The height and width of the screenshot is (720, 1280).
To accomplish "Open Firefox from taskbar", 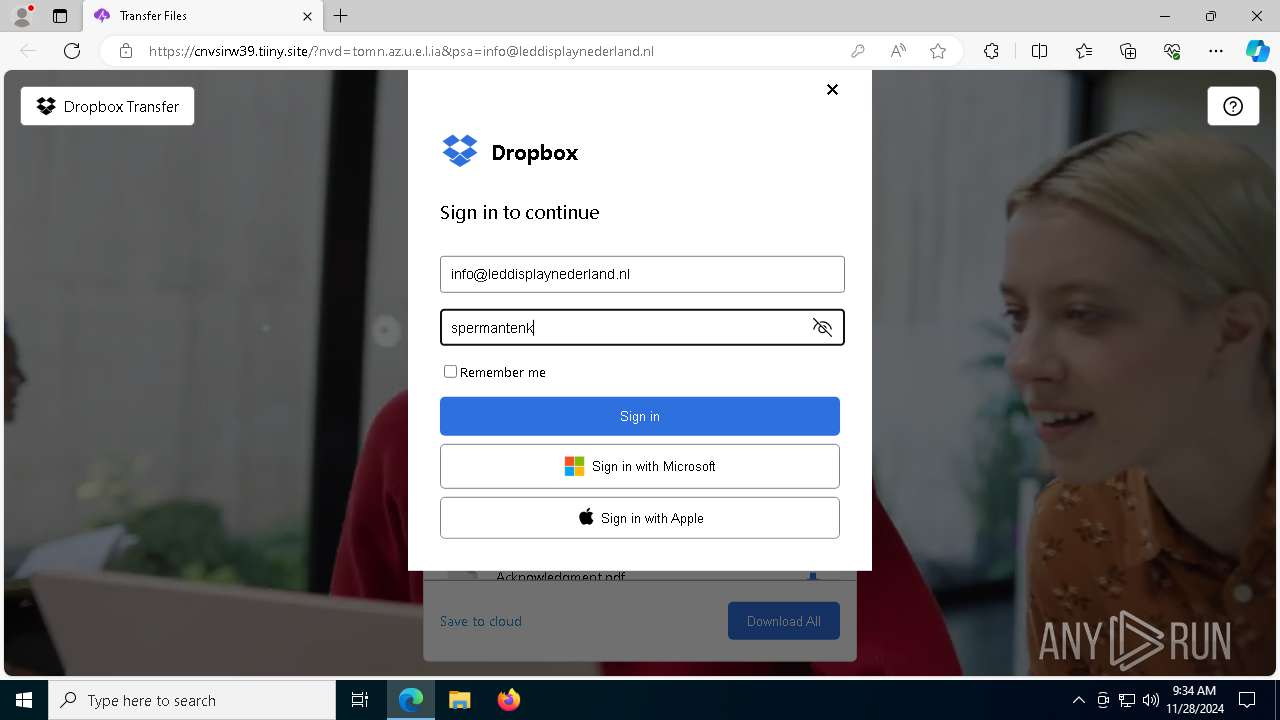I will tap(508, 700).
